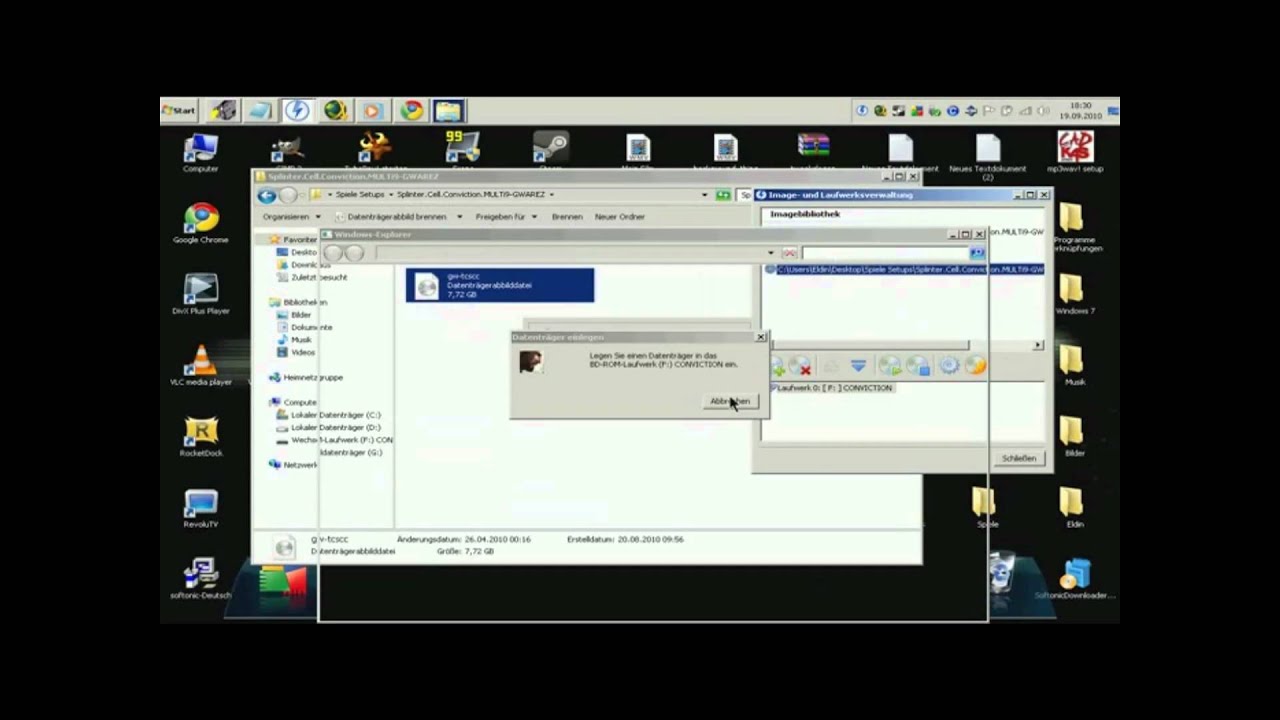Image resolution: width=1280 pixels, height=720 pixels.
Task: Click orange burn disc icon in image manager
Action: click(x=975, y=367)
